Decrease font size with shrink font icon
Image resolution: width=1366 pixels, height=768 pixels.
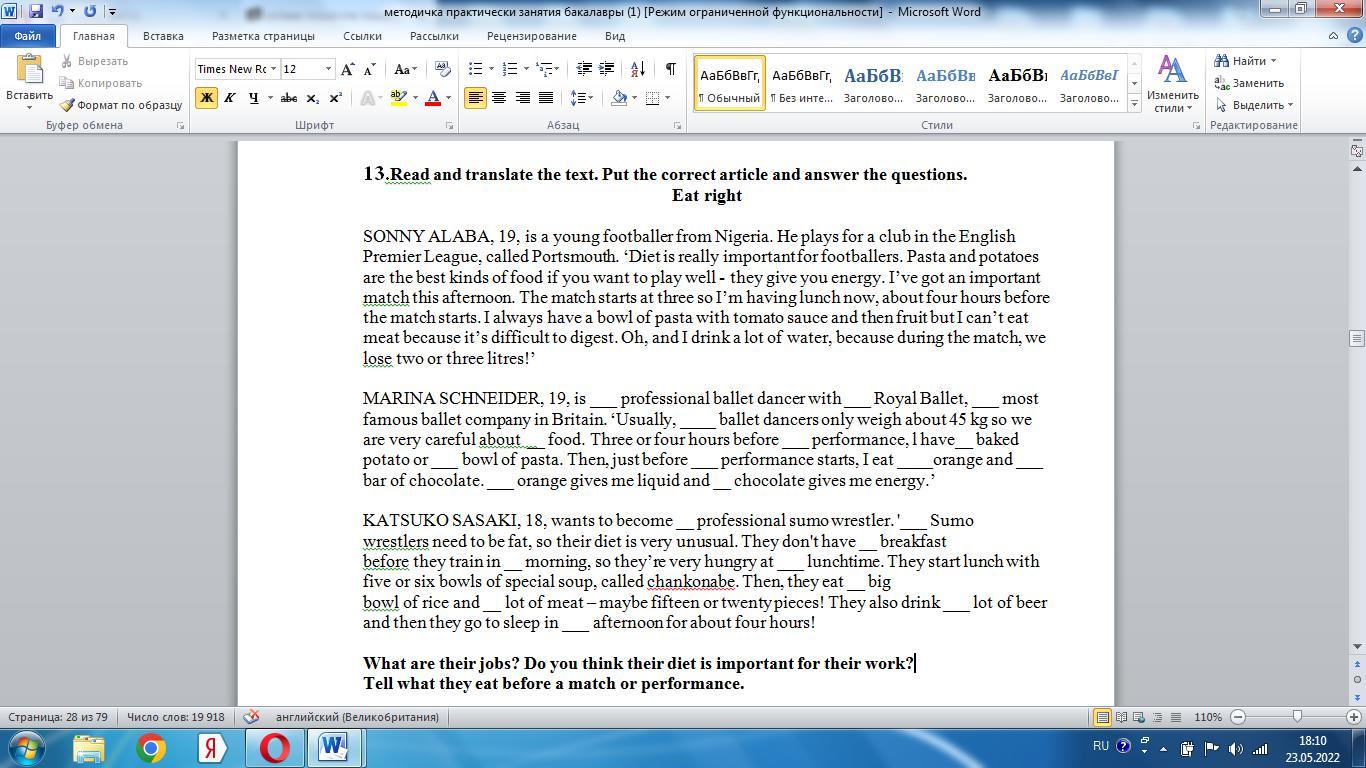point(369,69)
